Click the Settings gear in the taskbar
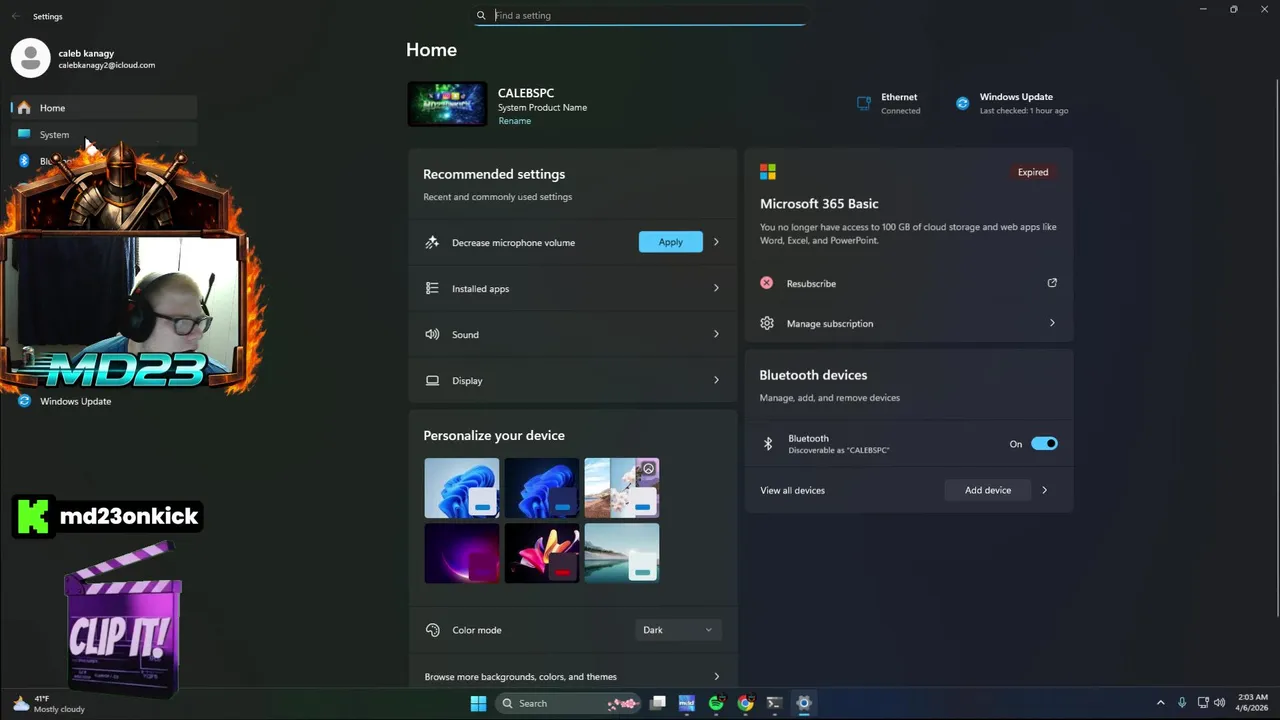1280x720 pixels. coord(803,703)
